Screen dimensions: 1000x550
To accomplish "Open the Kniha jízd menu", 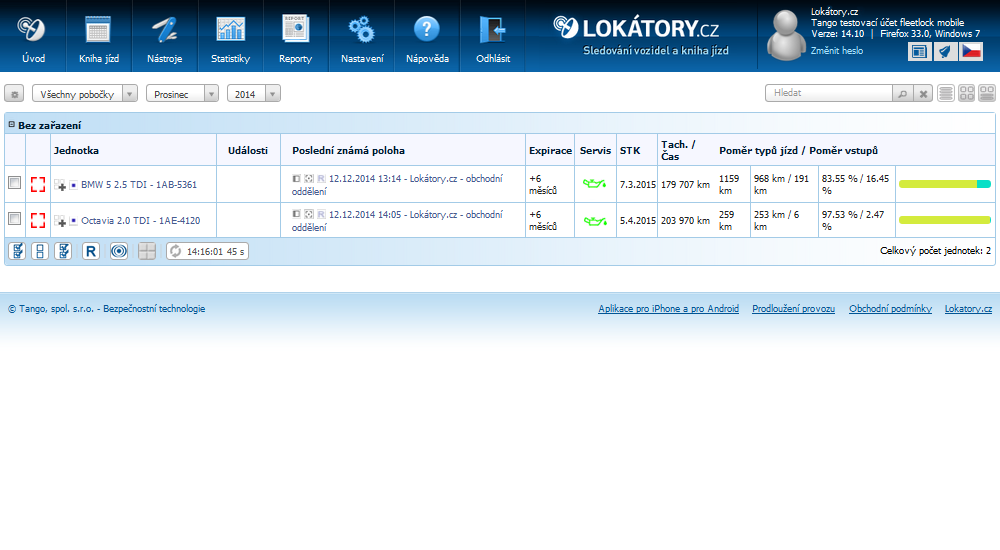I will point(98,38).
